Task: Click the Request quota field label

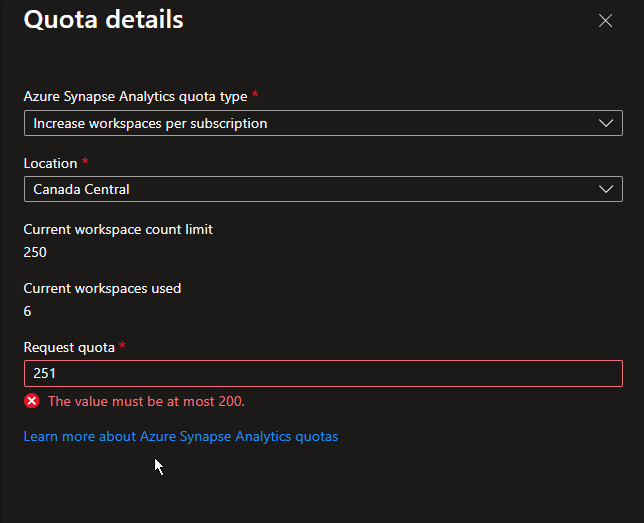Action: (69, 347)
